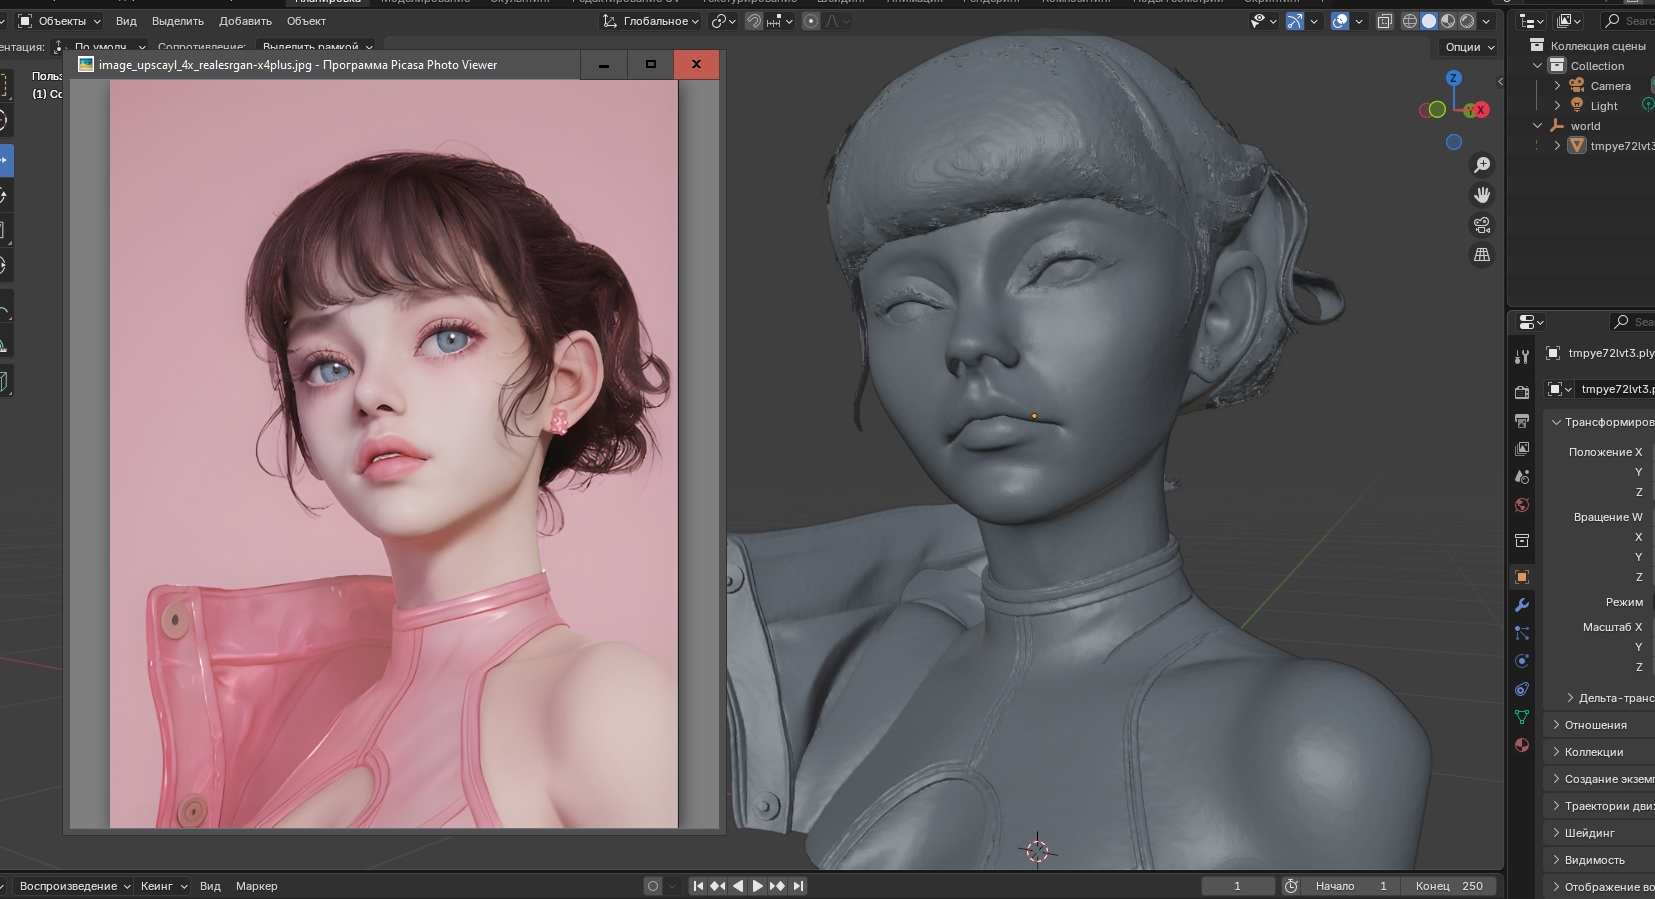Toggle X-ray mode
1655x899 pixels.
click(x=1384, y=21)
